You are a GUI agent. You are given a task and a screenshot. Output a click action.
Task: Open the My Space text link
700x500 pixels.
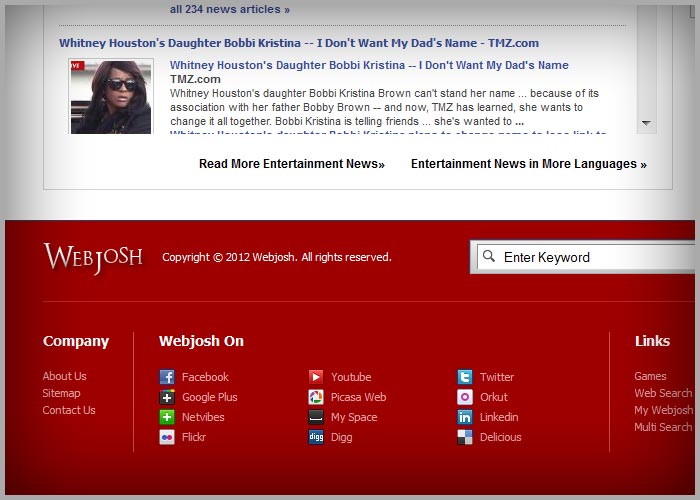(x=354, y=417)
